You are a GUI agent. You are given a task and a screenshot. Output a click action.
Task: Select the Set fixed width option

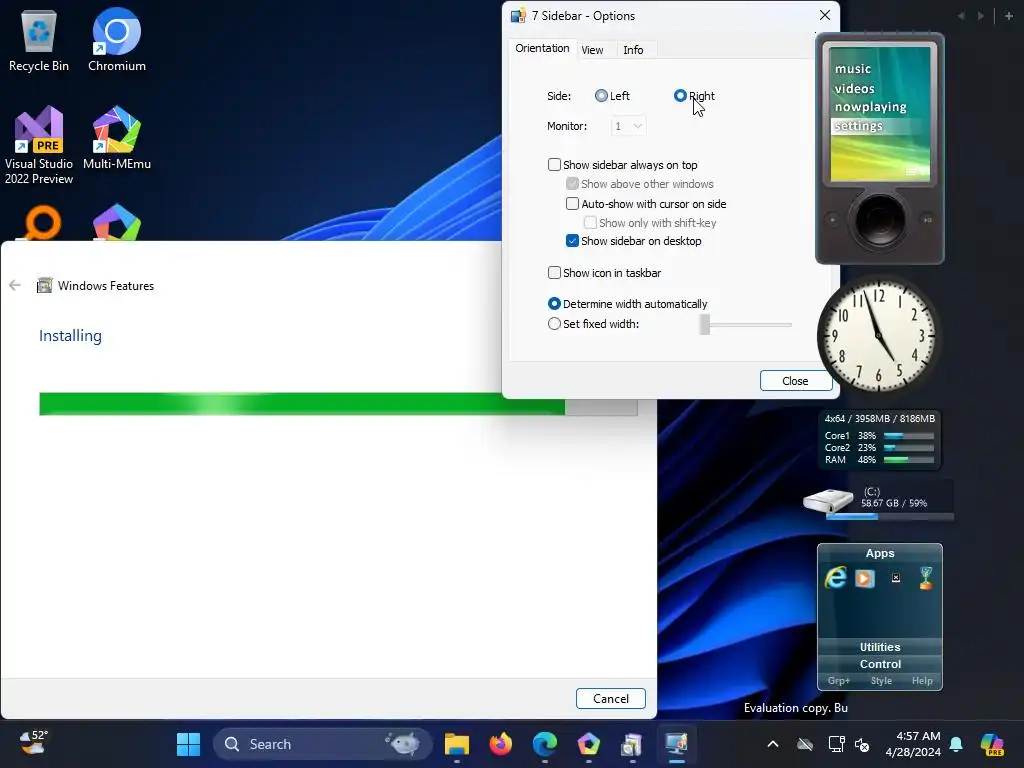(554, 324)
